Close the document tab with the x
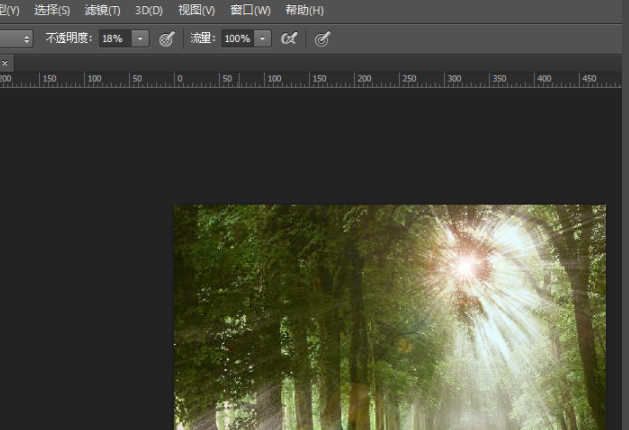 tap(4, 62)
